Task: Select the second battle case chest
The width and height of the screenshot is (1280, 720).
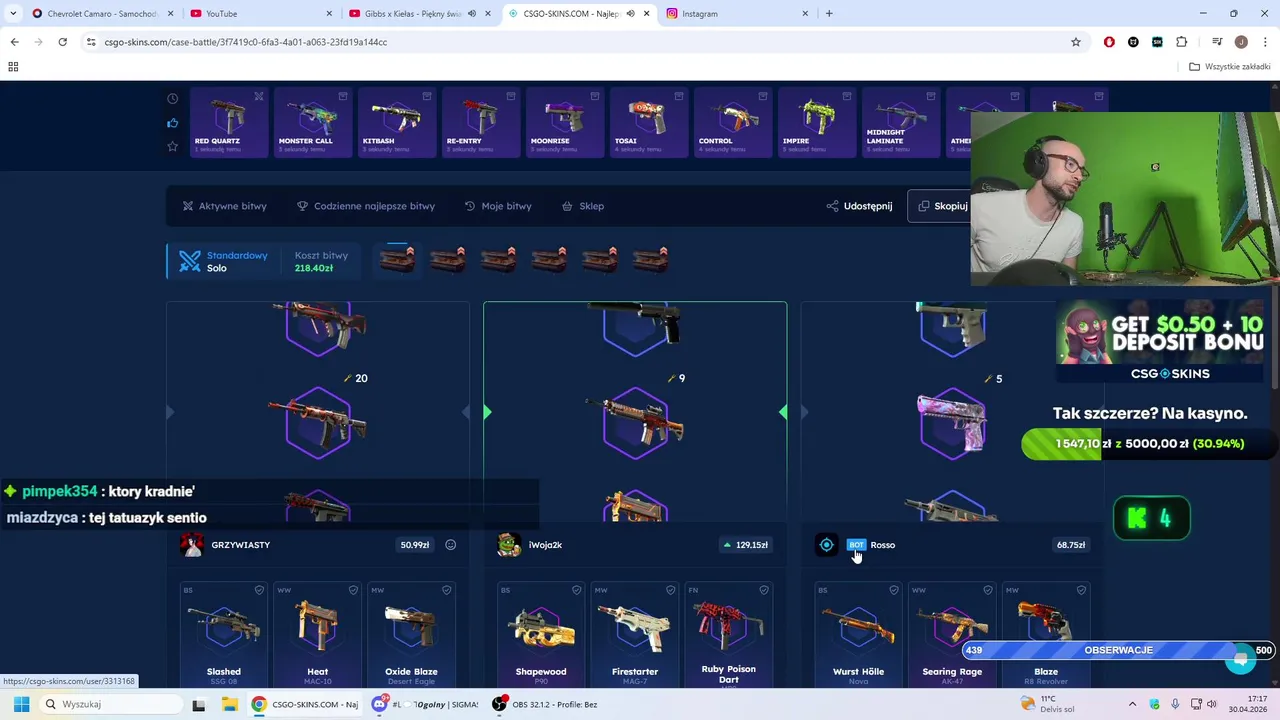Action: [x=447, y=259]
